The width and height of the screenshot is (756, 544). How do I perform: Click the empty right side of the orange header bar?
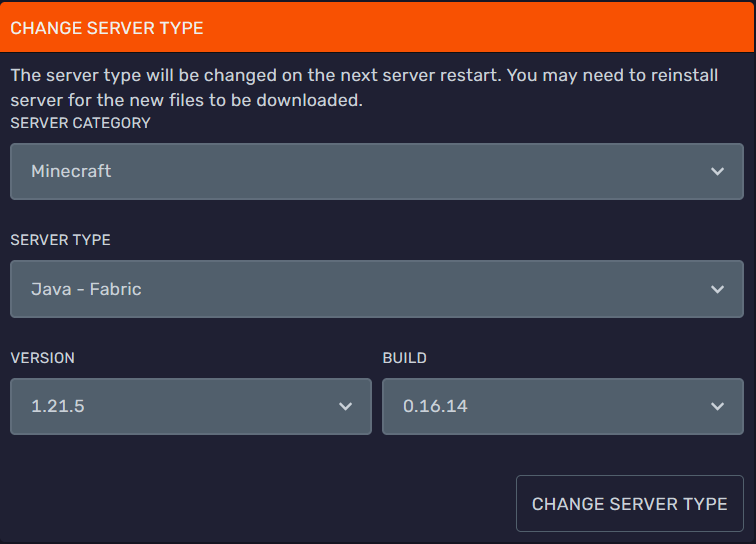pos(550,28)
